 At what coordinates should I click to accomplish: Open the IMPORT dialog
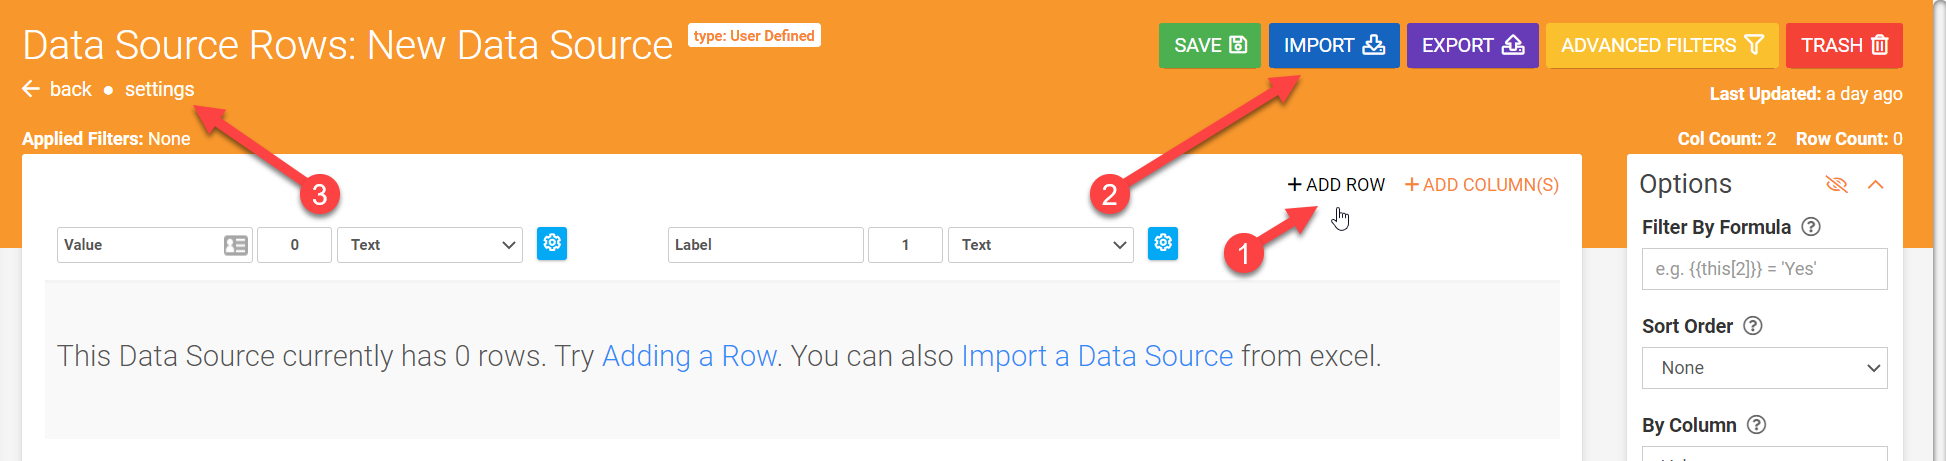[x=1334, y=45]
